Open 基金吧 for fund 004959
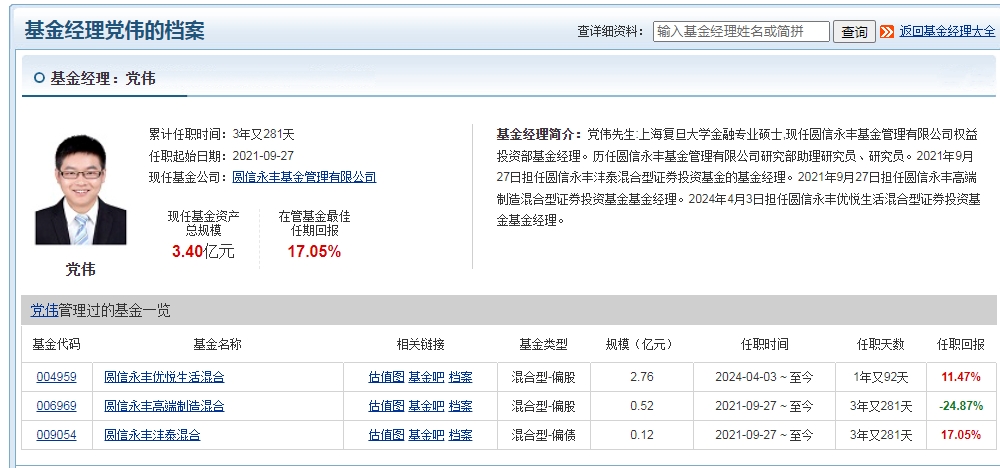This screenshot has width=1000, height=468. 426,377
